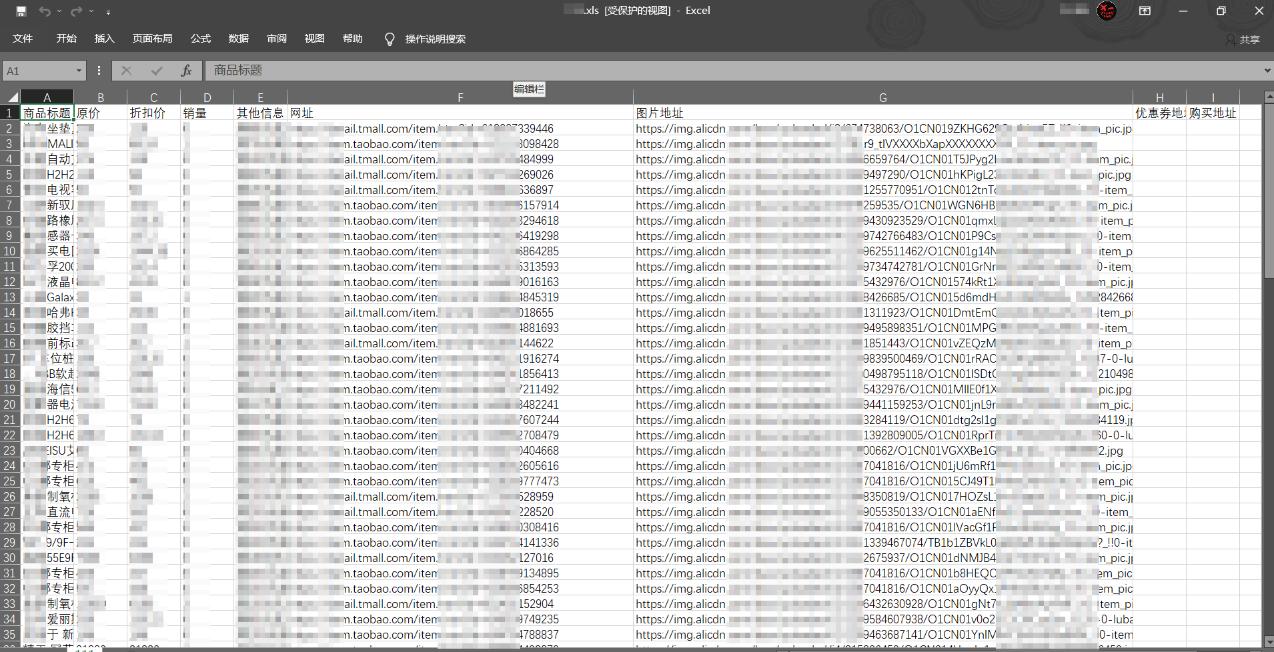Click the formula bar options three-dot handle
Image resolution: width=1274 pixels, height=652 pixels.
point(99,71)
